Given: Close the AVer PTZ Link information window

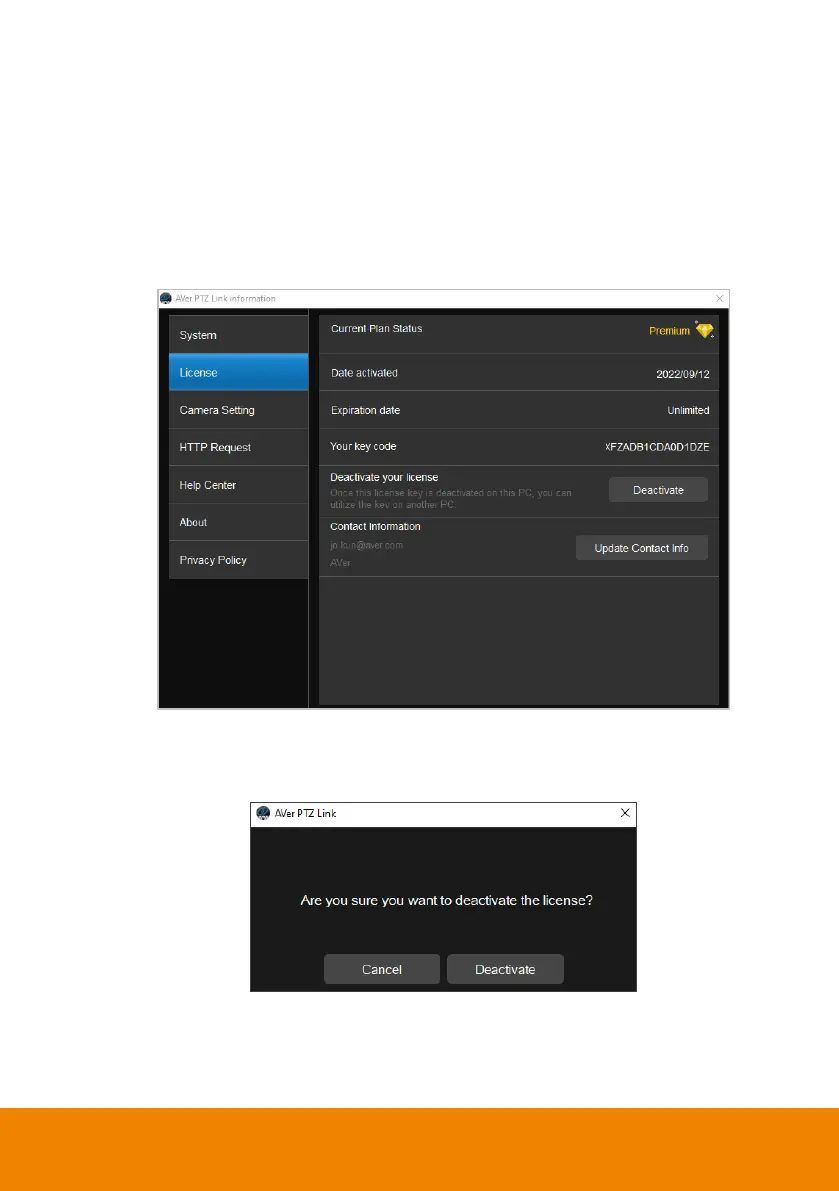Looking at the screenshot, I should pyautogui.click(x=720, y=299).
